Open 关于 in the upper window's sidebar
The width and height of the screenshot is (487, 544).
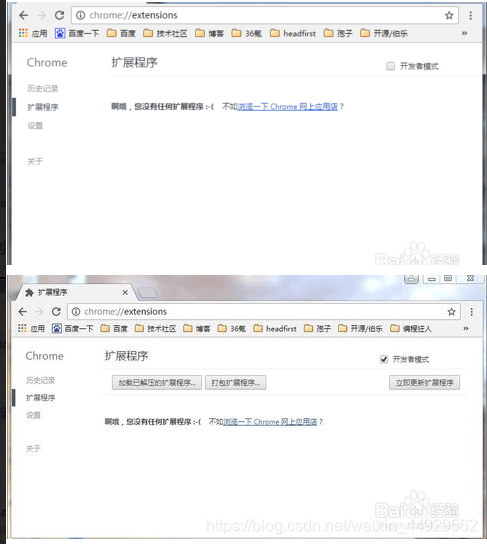(35, 161)
